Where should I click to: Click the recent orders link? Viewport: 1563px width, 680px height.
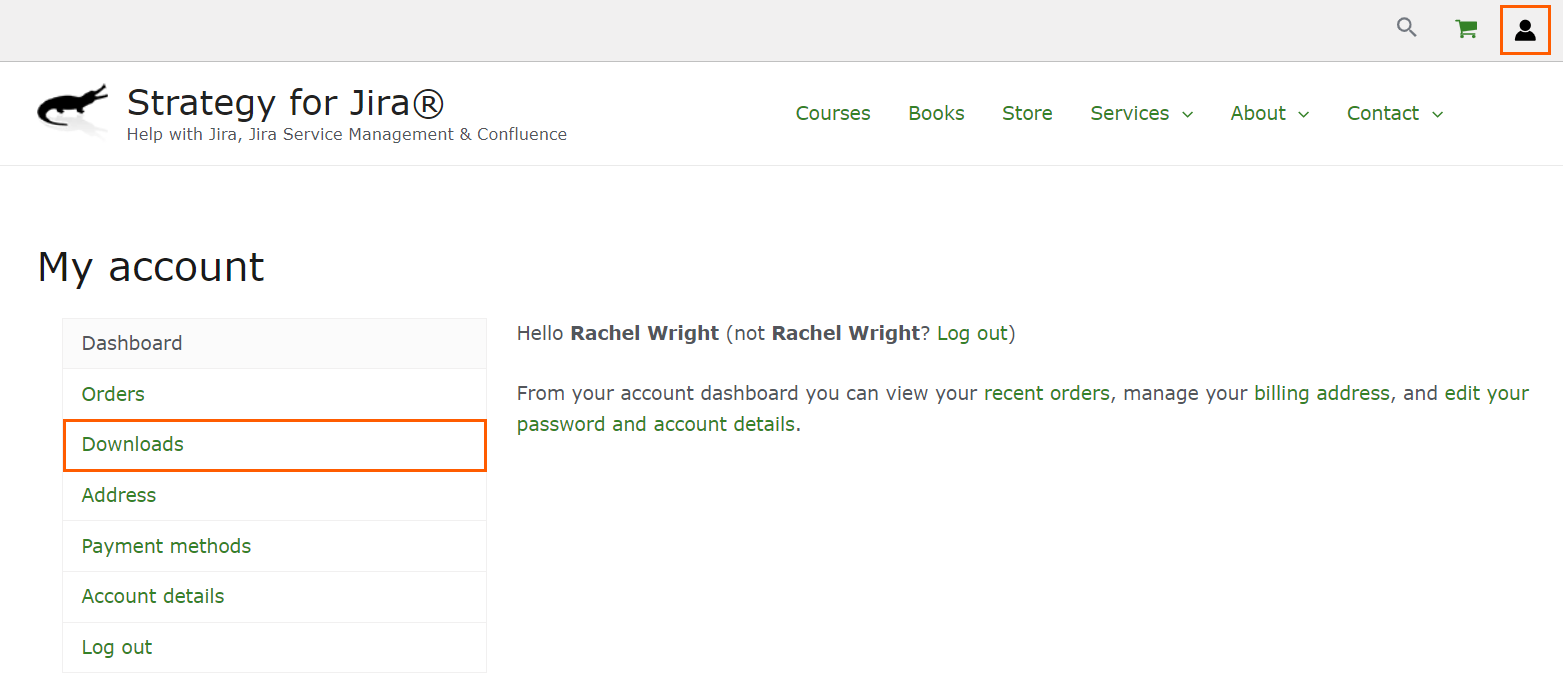pos(1046,393)
